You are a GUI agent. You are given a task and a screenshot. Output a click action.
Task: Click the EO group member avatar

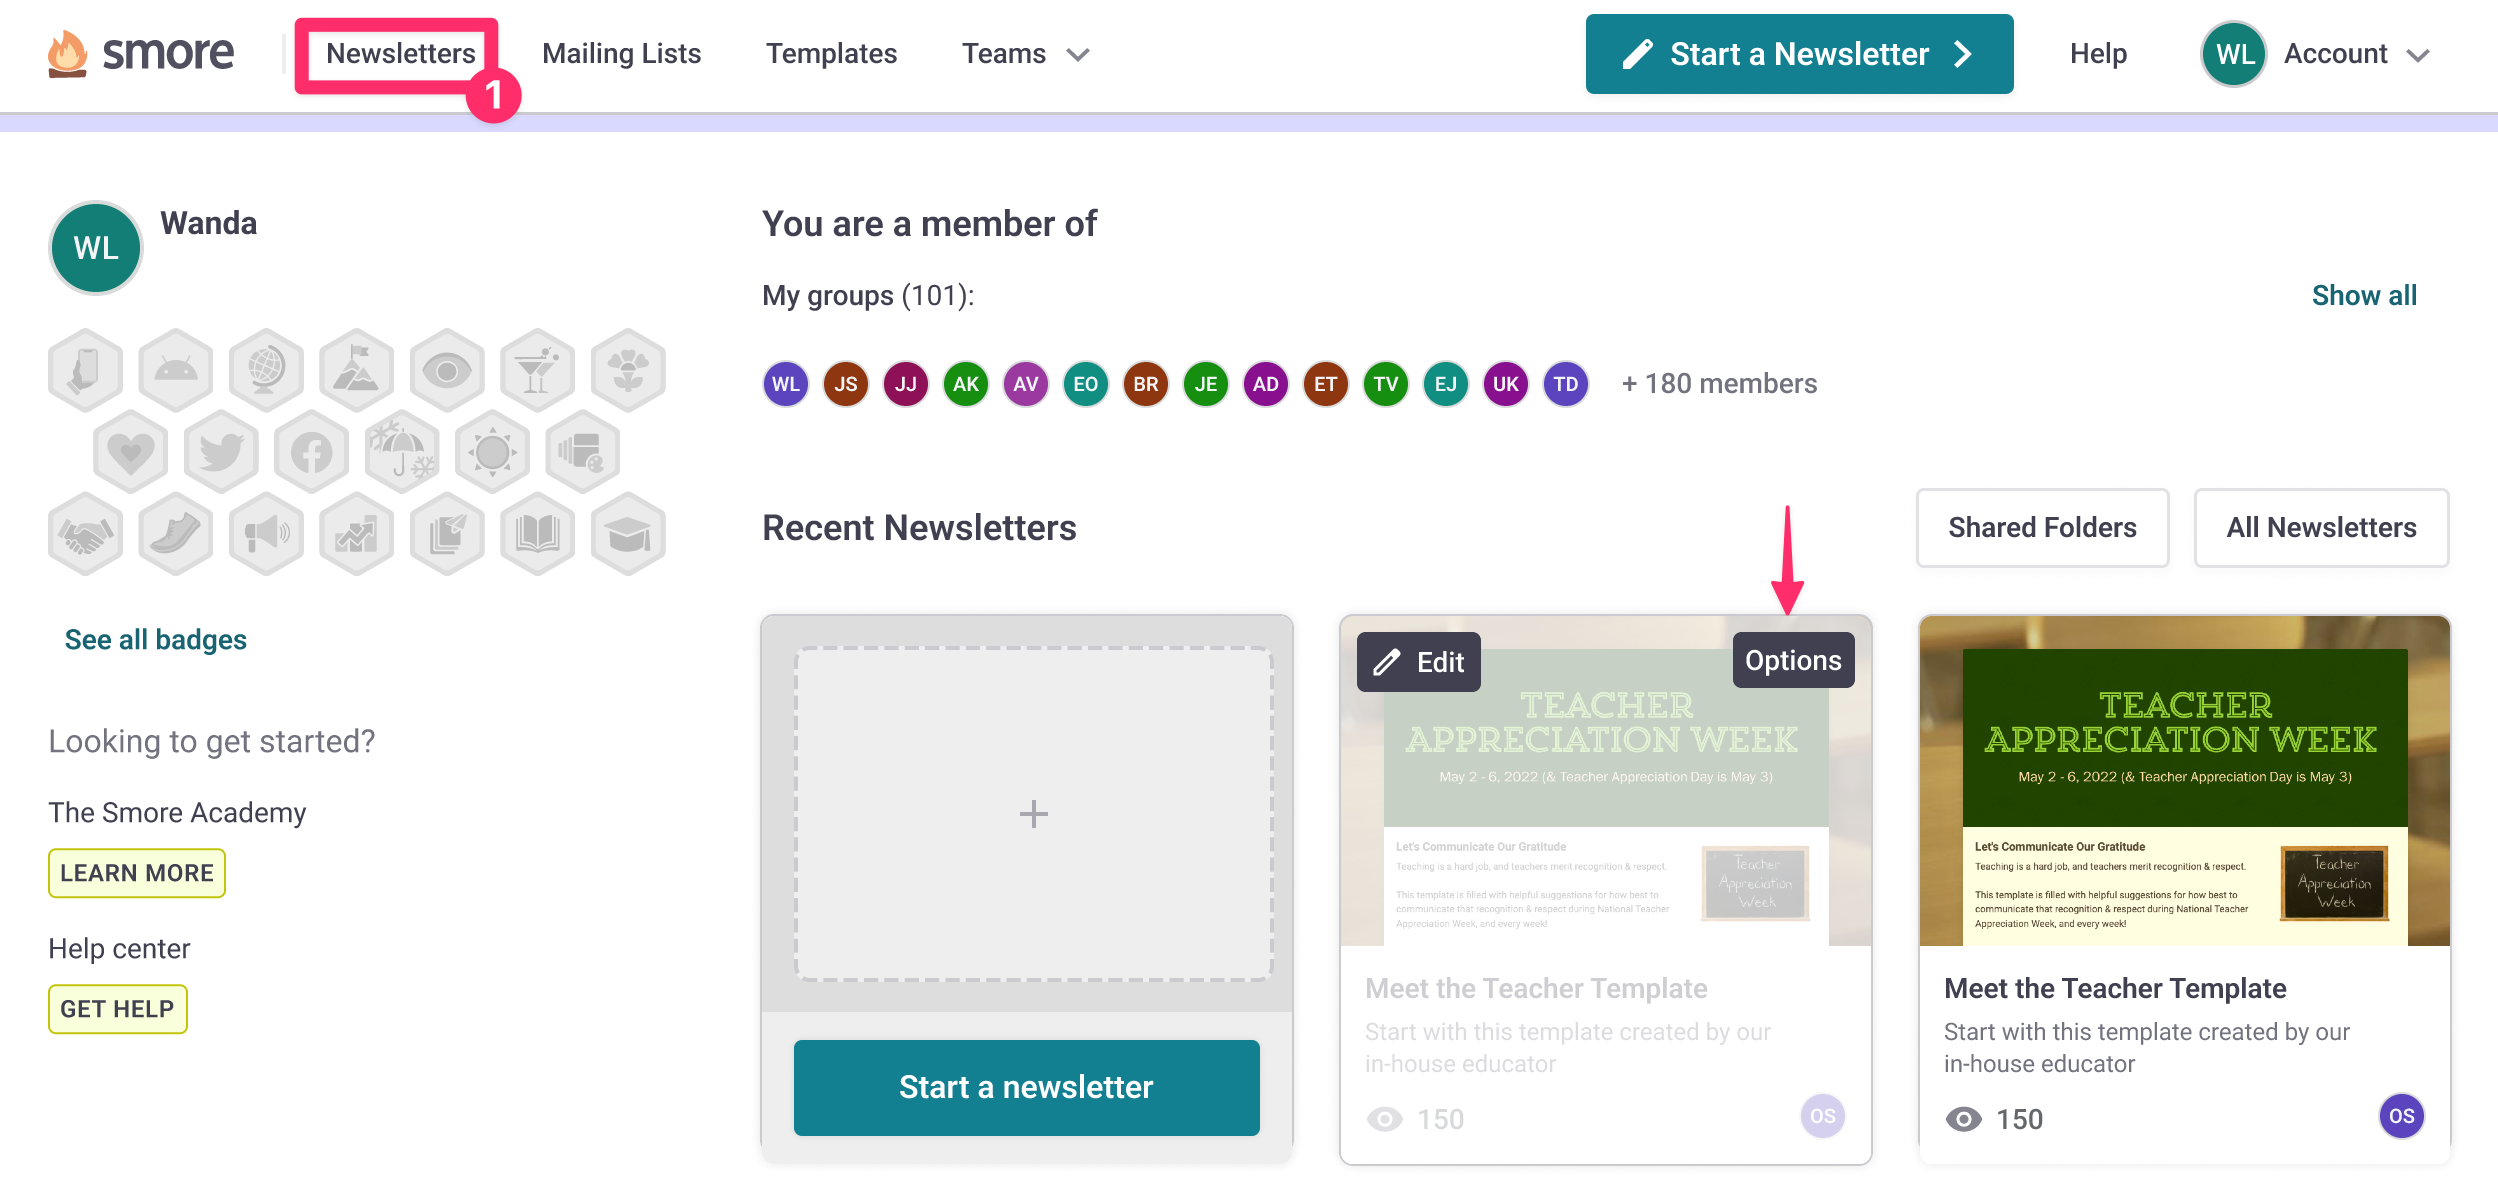point(1085,384)
